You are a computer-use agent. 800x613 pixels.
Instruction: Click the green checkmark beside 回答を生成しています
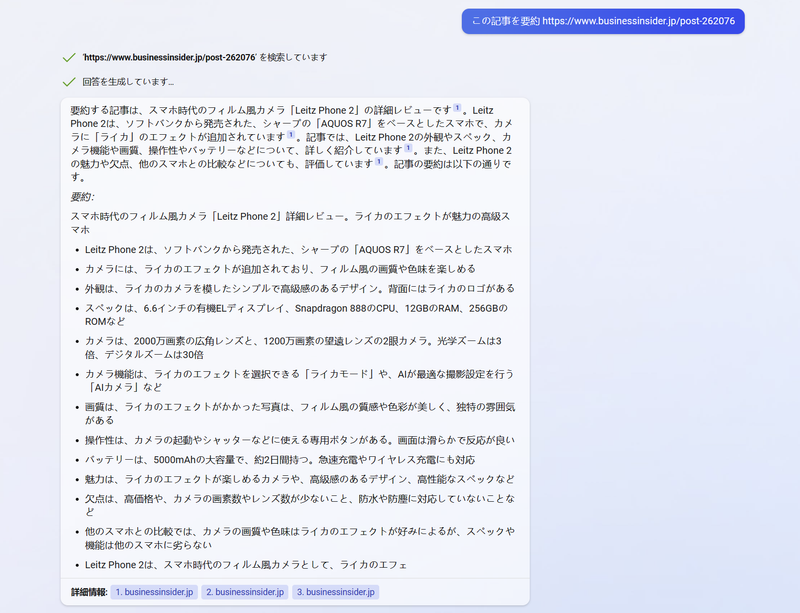pyautogui.click(x=69, y=82)
